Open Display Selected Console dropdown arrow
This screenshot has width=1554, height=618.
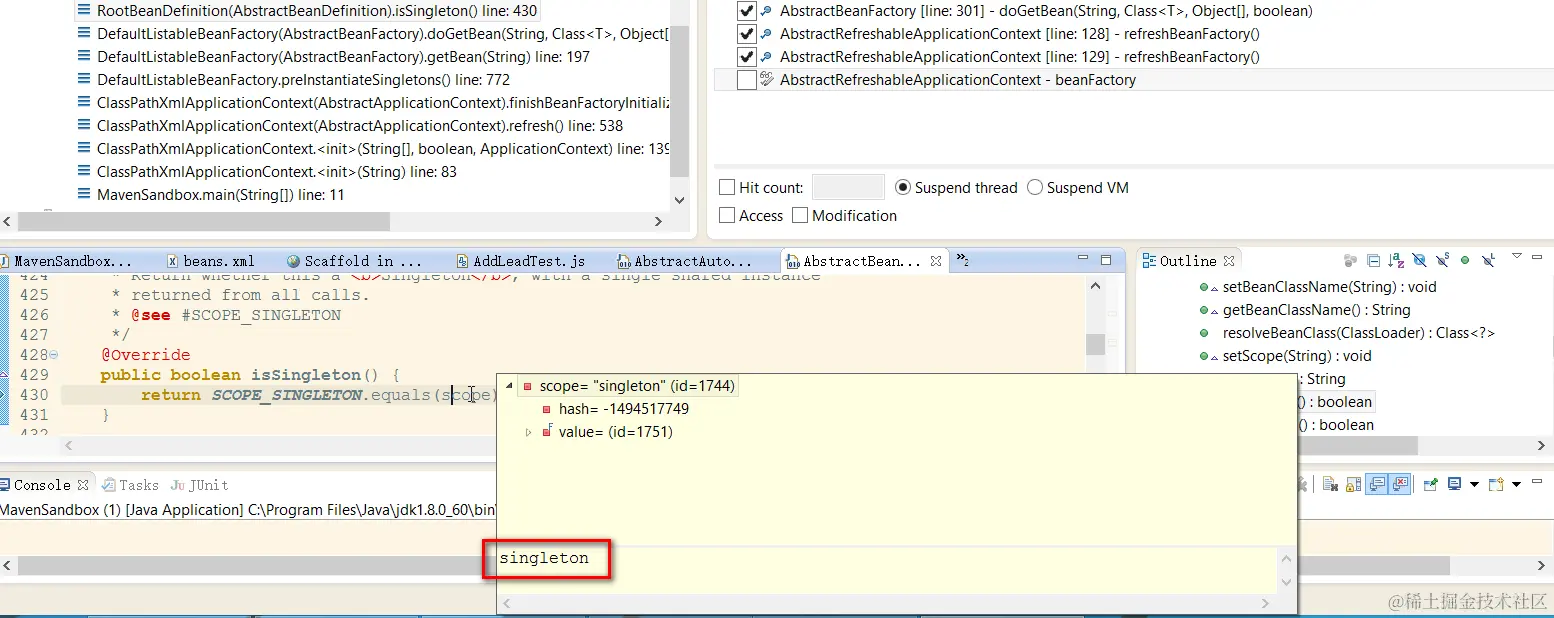pos(1474,485)
